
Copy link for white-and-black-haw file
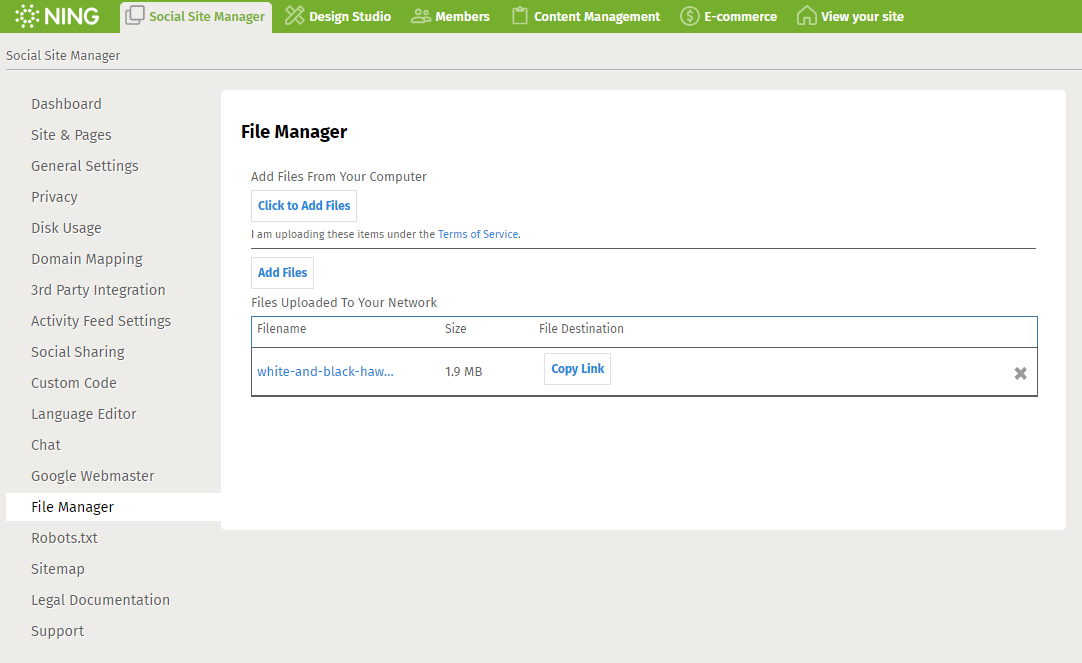point(578,369)
